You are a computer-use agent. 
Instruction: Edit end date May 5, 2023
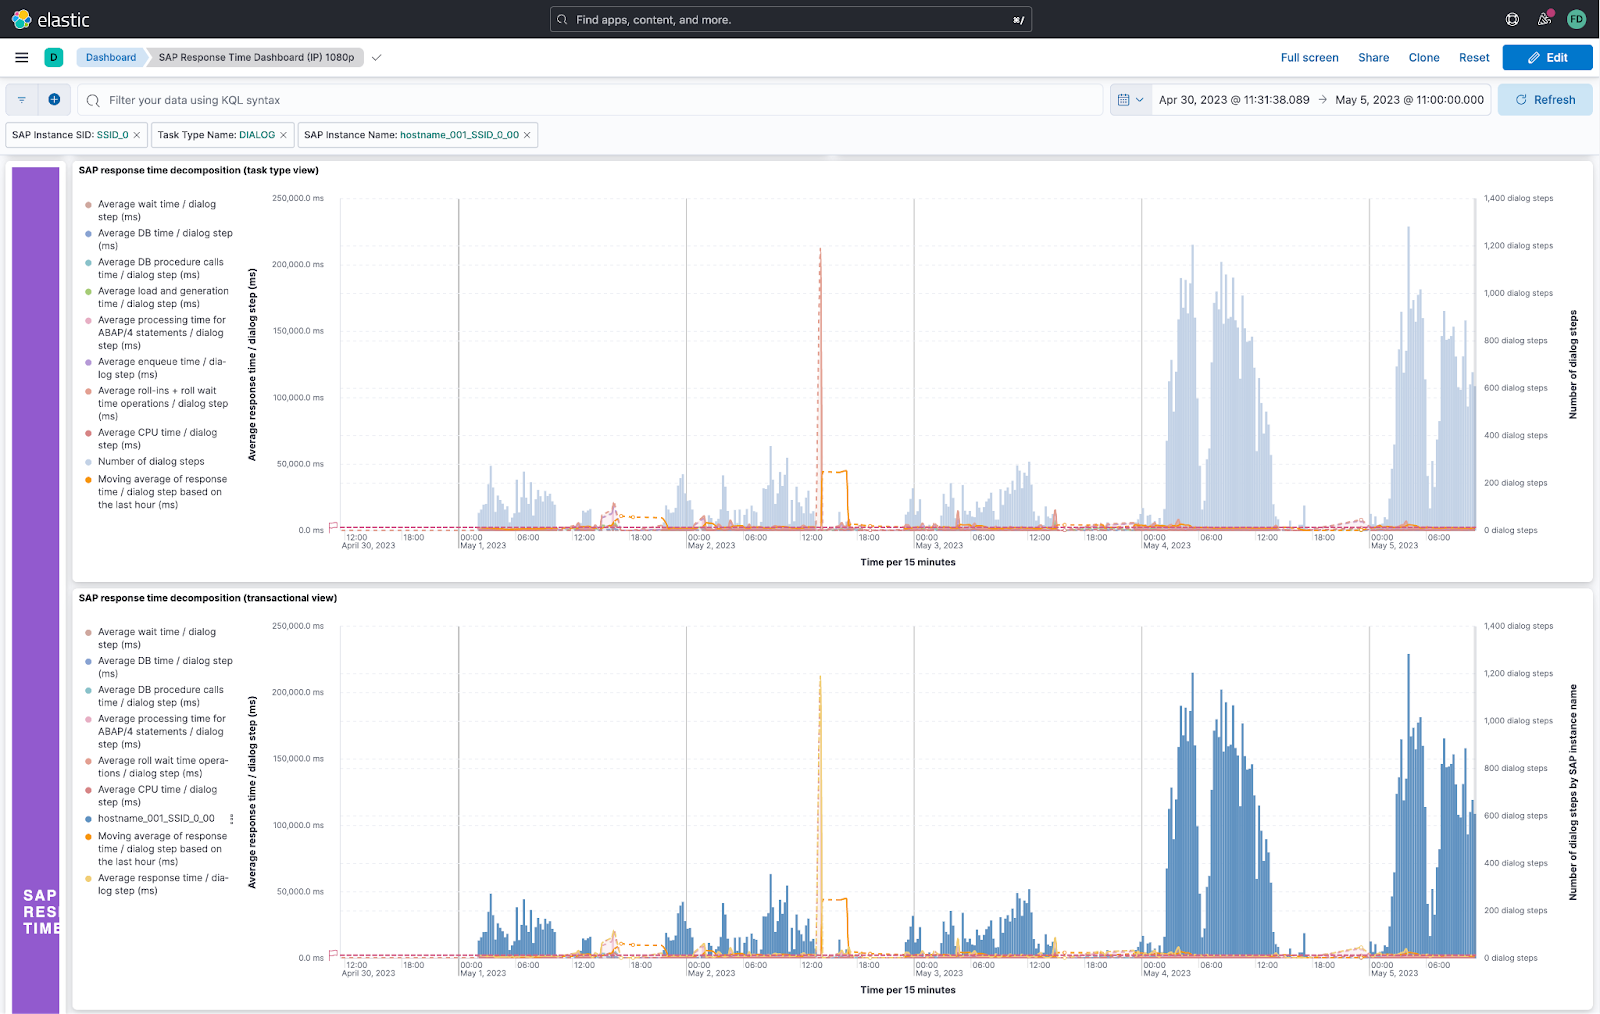point(1410,100)
